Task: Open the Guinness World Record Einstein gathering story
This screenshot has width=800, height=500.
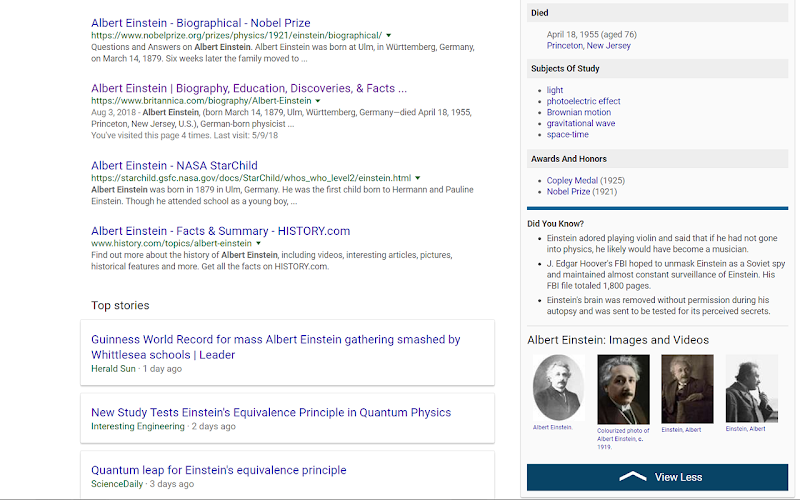Action: pos(276,347)
